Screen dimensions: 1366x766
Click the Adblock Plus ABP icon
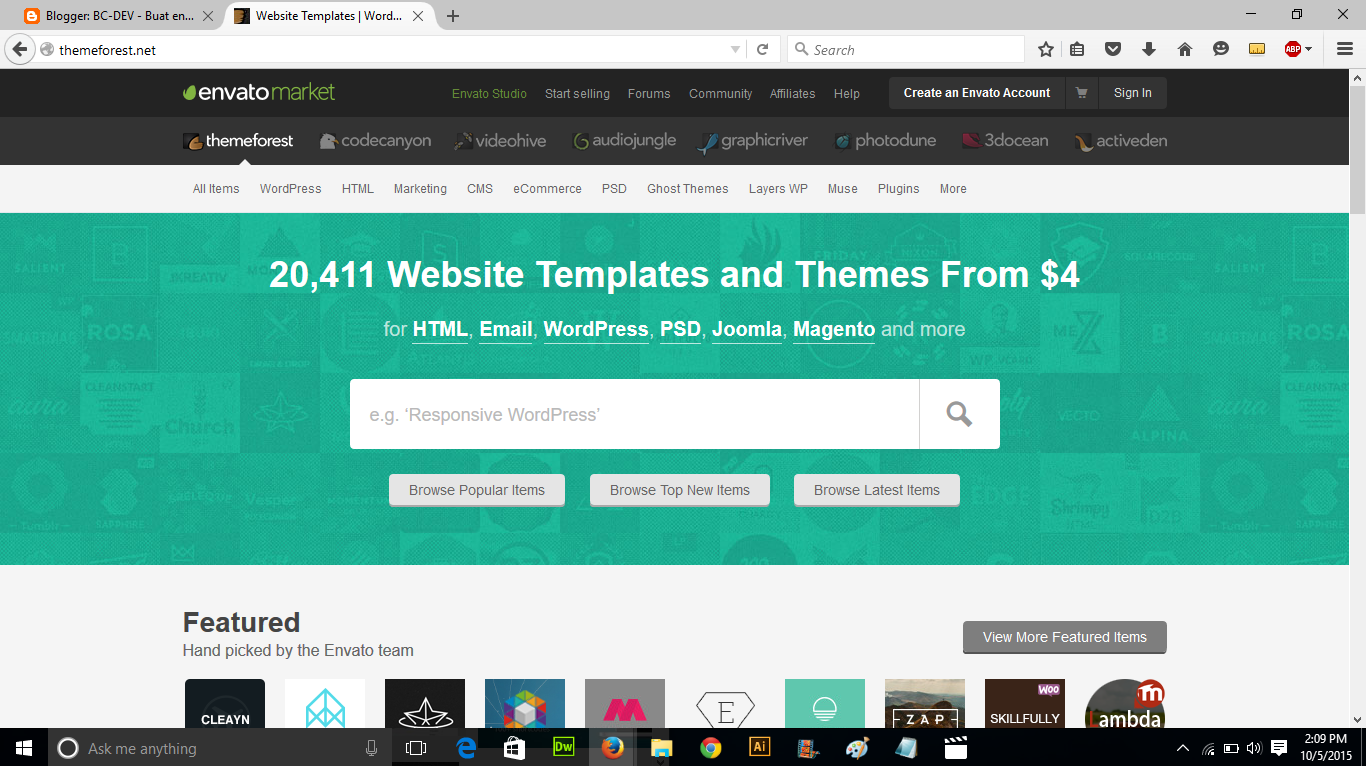tap(1293, 49)
